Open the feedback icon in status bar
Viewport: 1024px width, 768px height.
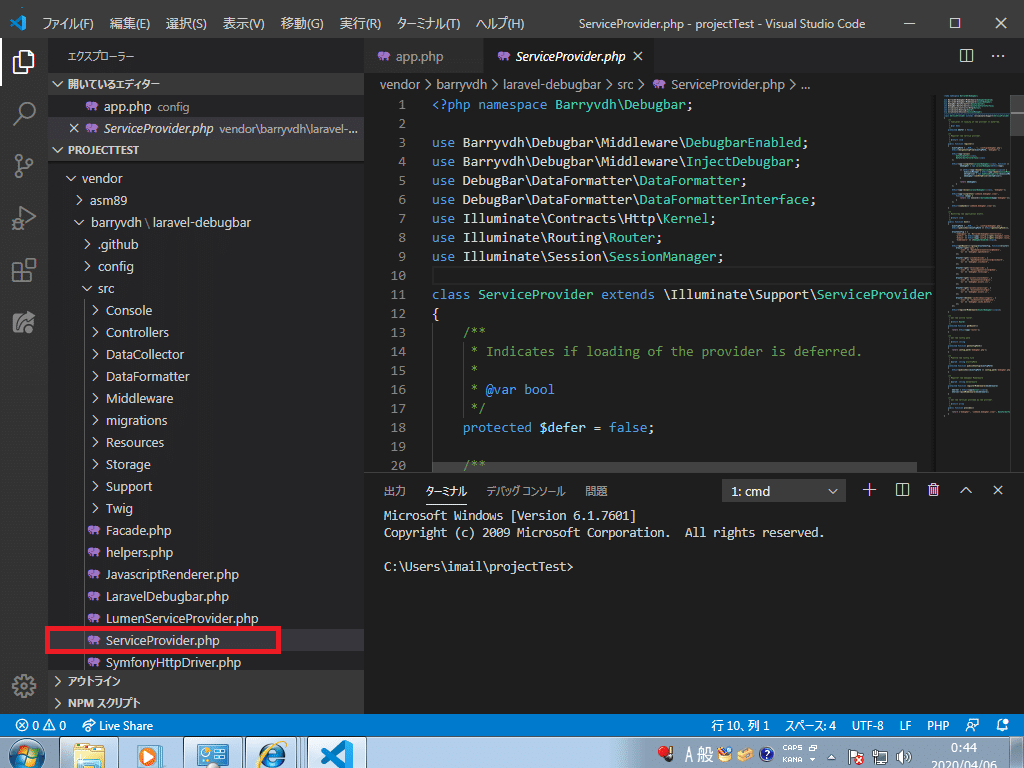pos(972,726)
